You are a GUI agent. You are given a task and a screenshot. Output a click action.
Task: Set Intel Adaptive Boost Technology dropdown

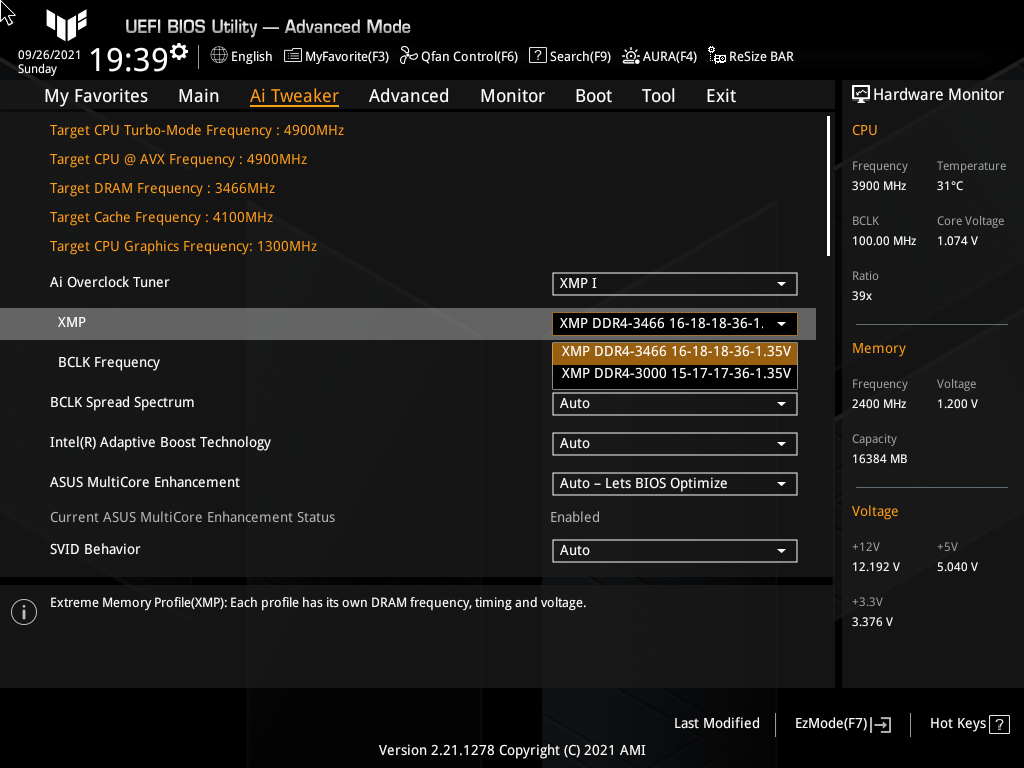coord(674,443)
